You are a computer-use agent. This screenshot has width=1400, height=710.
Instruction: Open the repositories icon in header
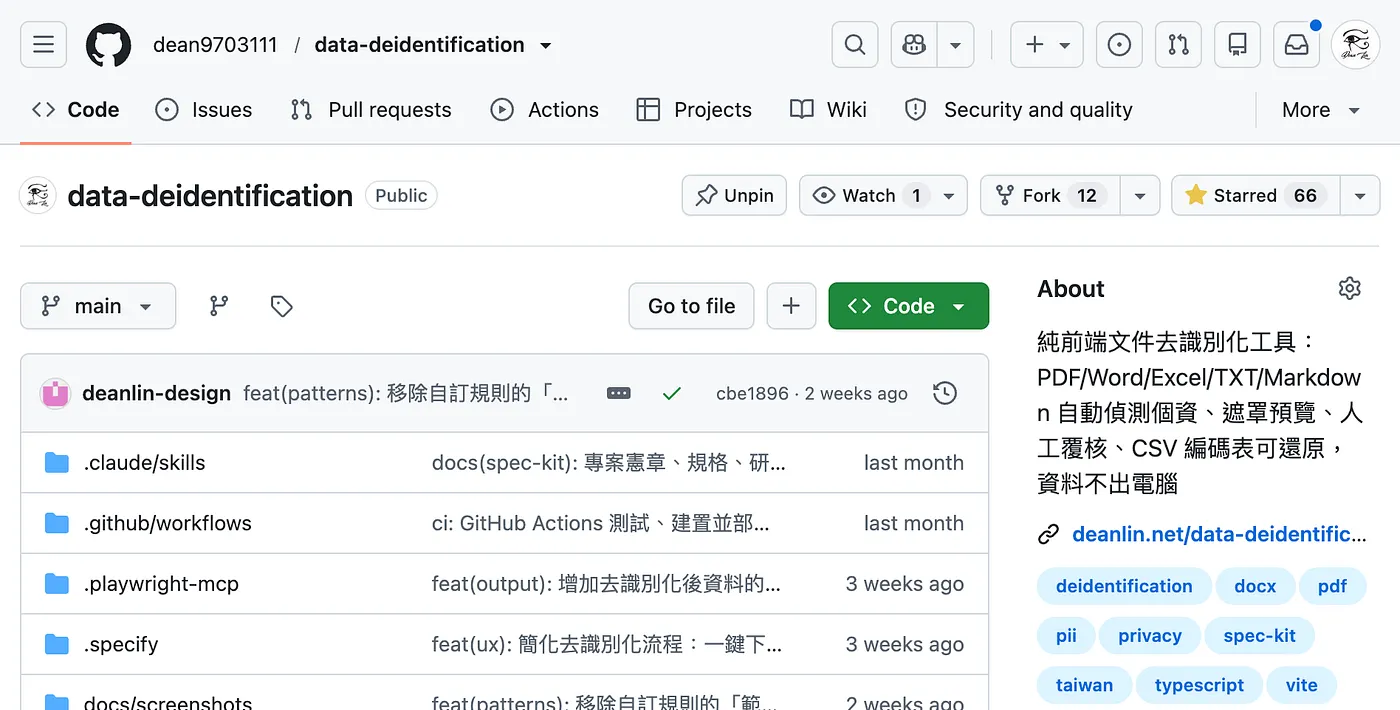1238,45
